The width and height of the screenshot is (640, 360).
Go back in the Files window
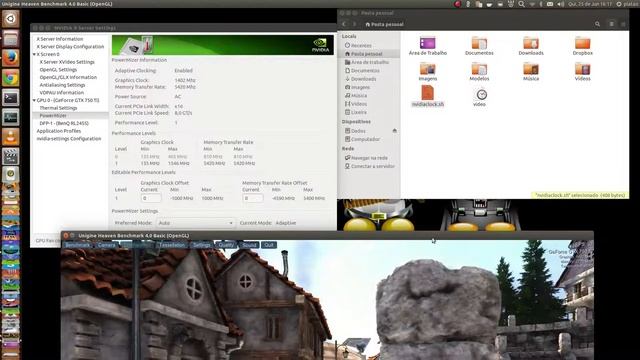pos(344,24)
